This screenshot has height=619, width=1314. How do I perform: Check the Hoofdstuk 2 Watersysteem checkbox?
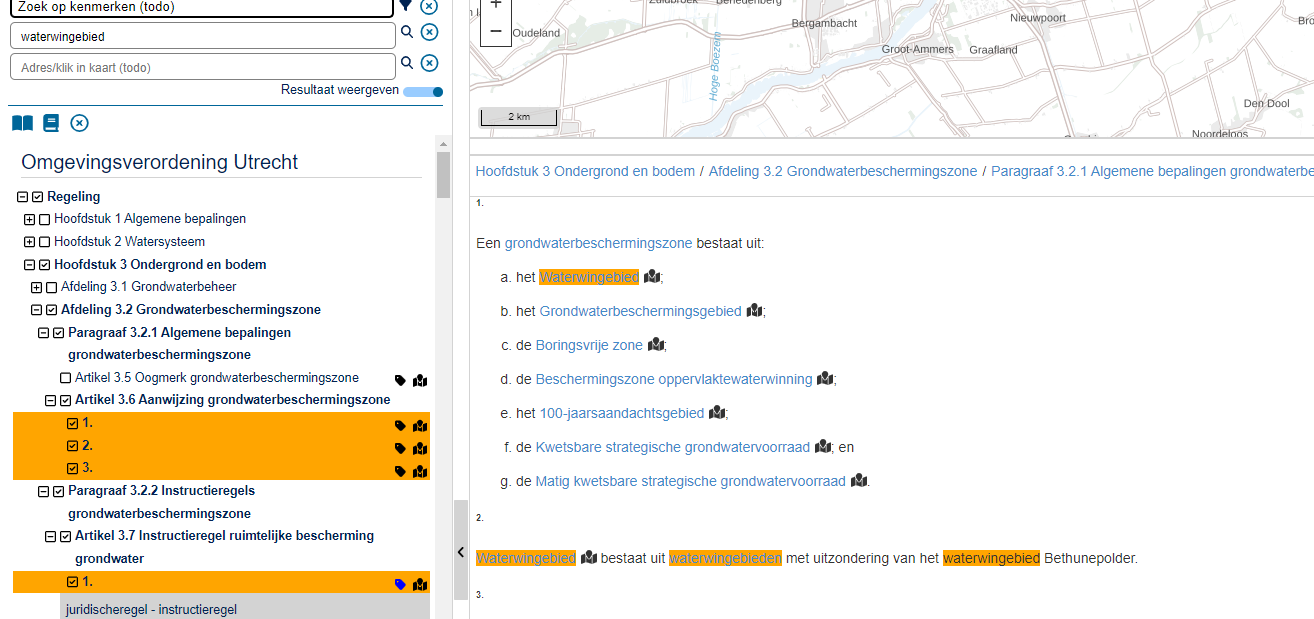click(44, 242)
